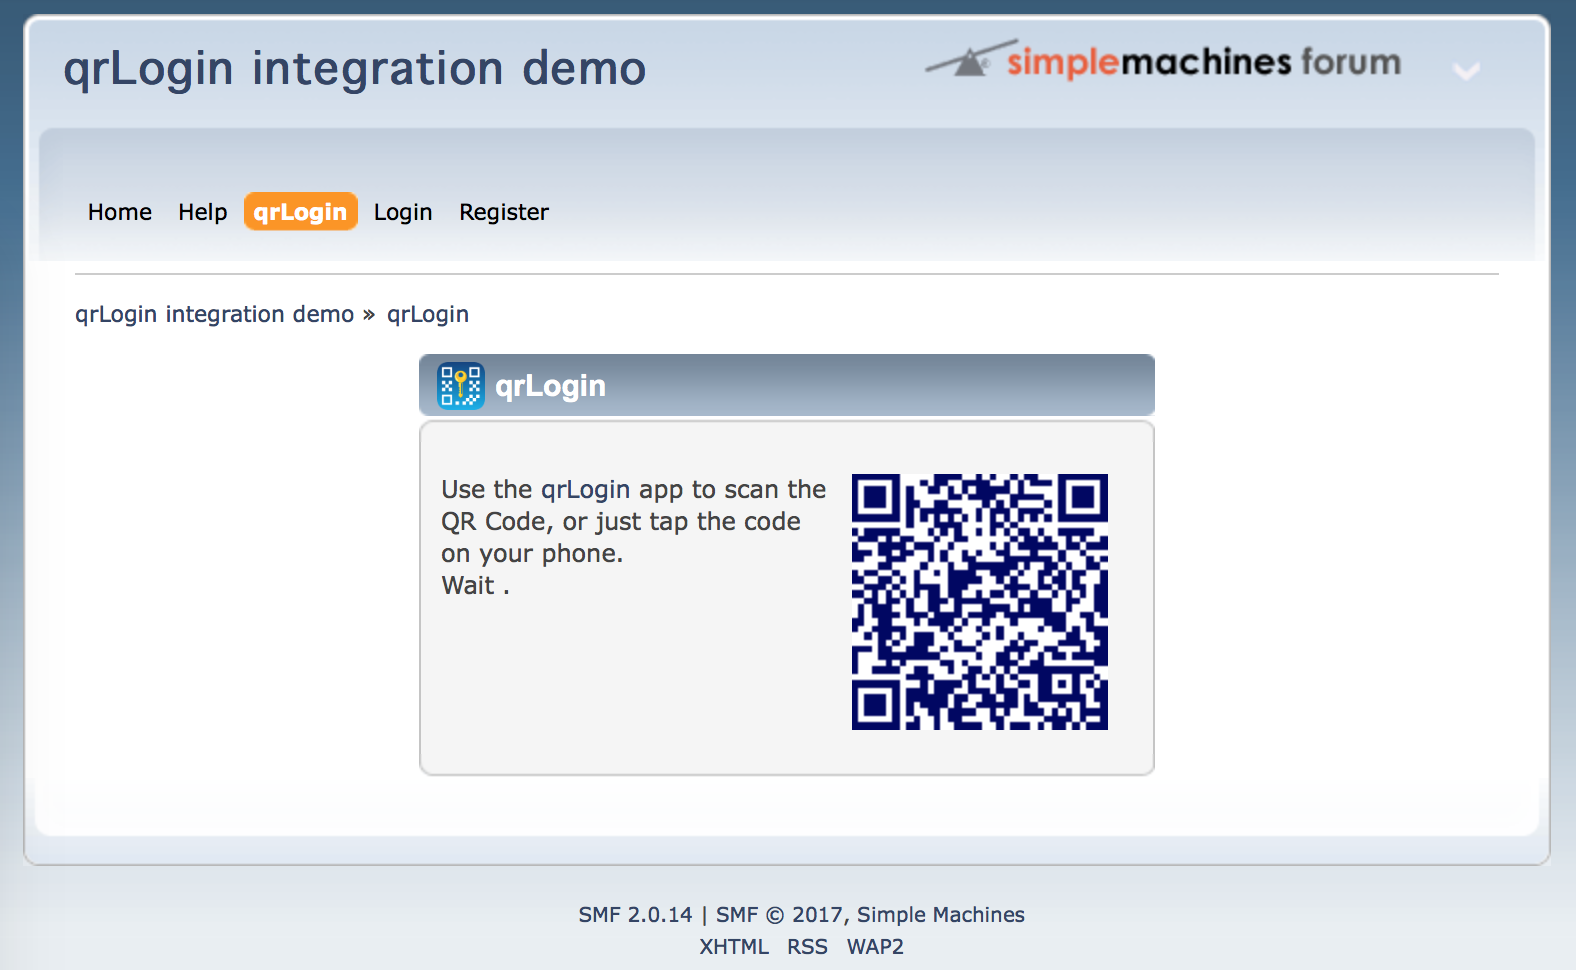Screen dimensions: 1576x970
Task: Open the Register menu item
Action: [x=504, y=212]
